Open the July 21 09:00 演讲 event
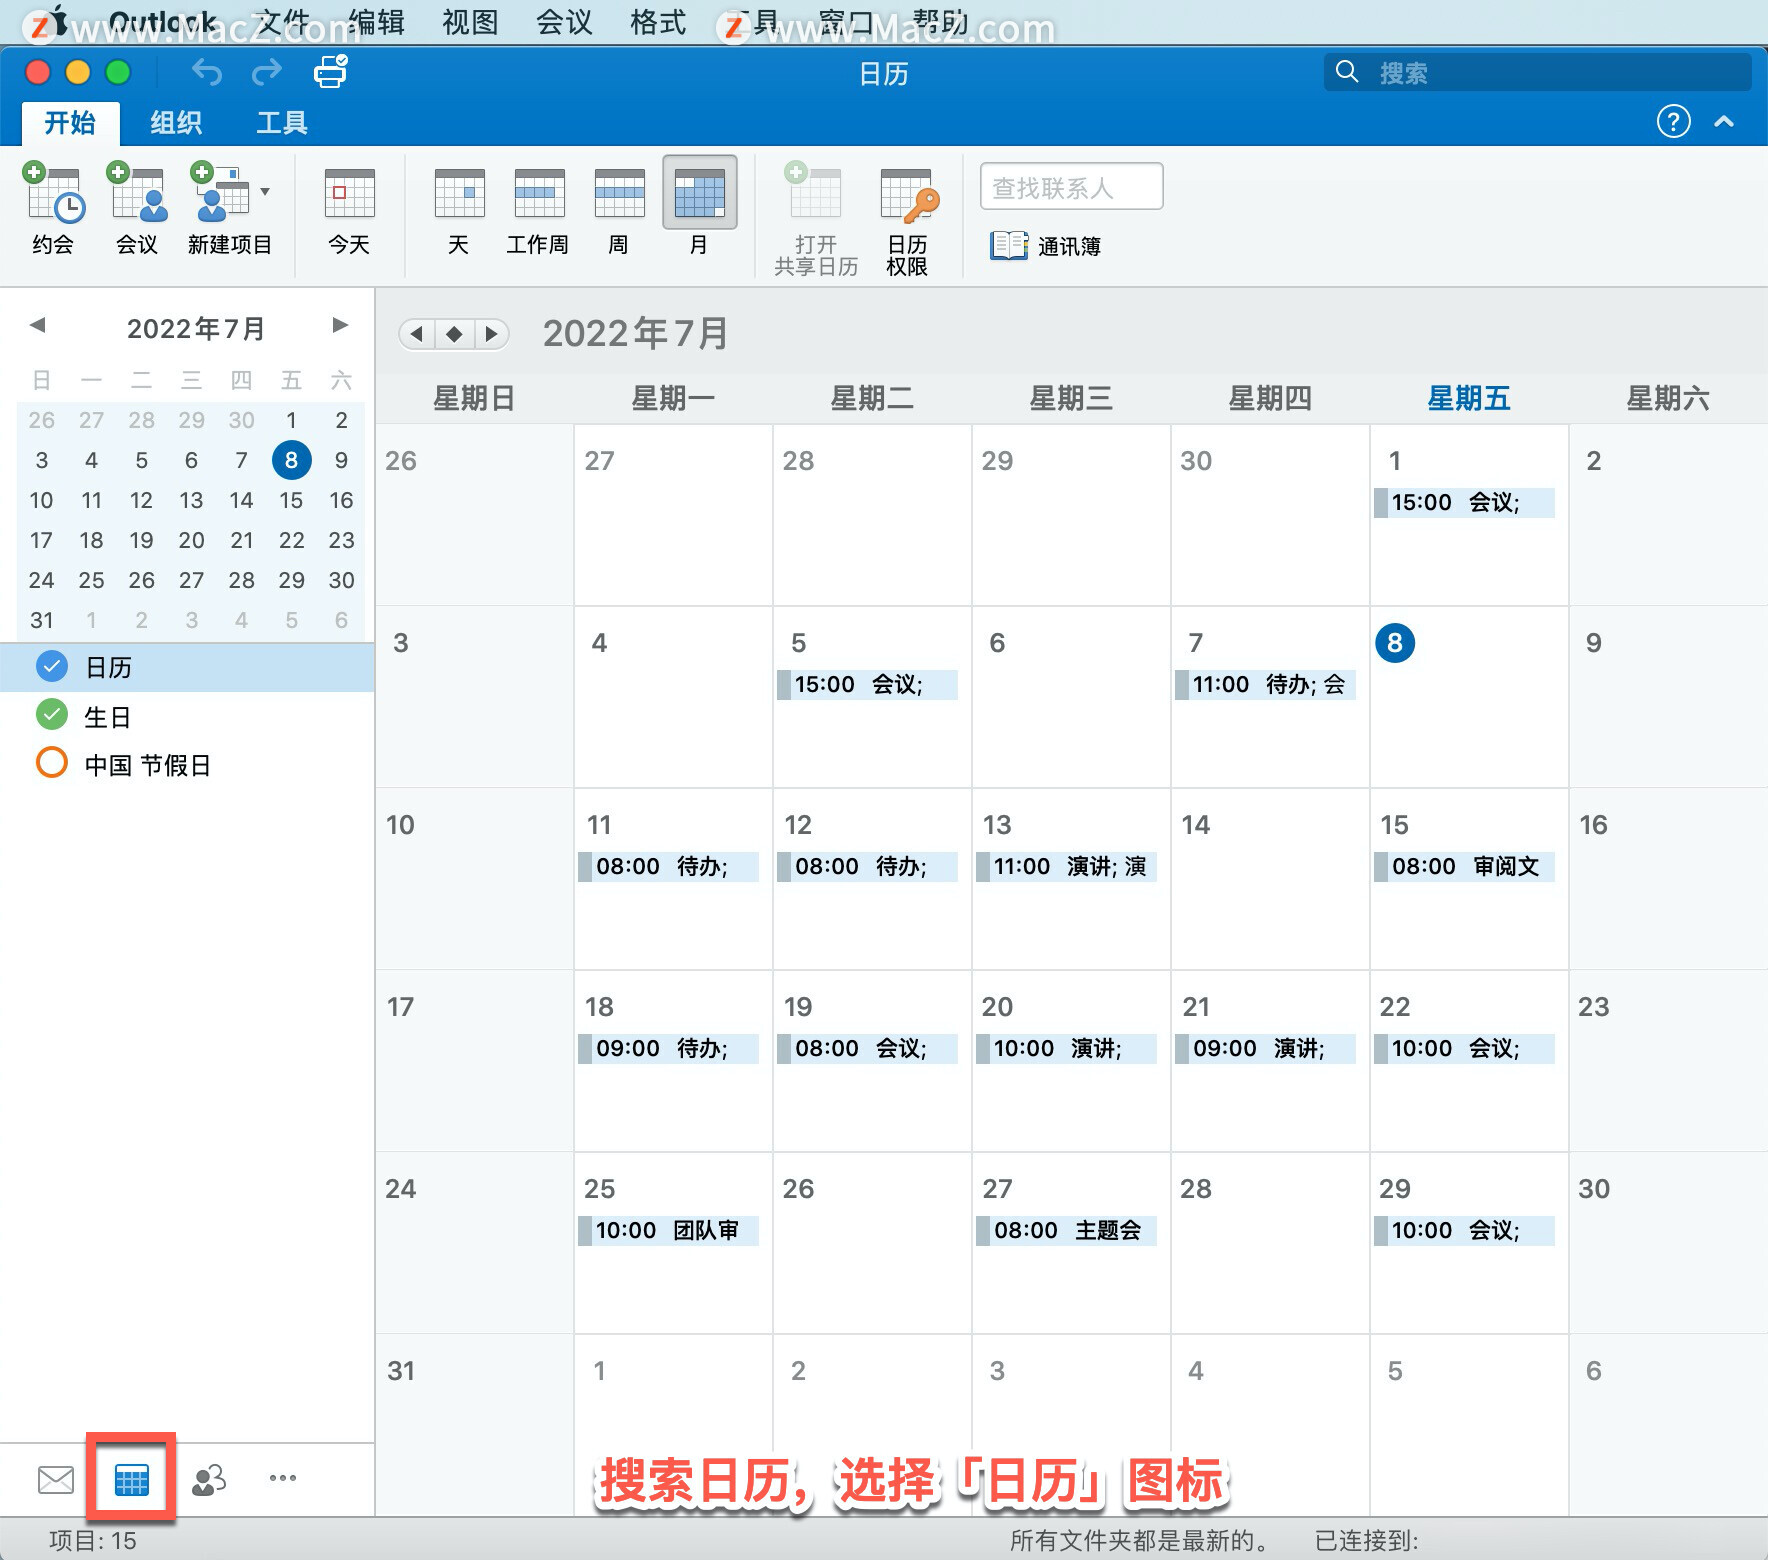Screen dimensions: 1768x1560 (x=1265, y=1048)
